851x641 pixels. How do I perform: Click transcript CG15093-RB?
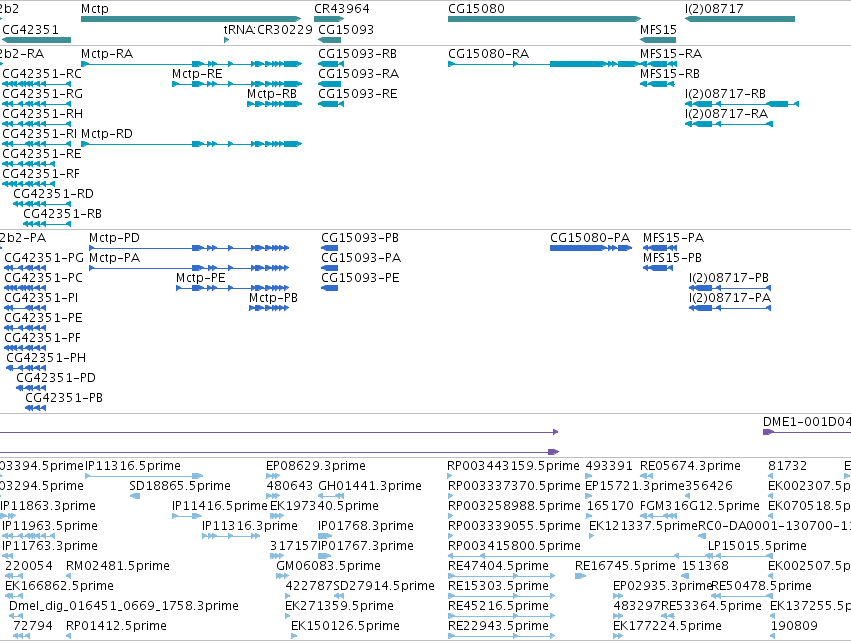point(358,54)
